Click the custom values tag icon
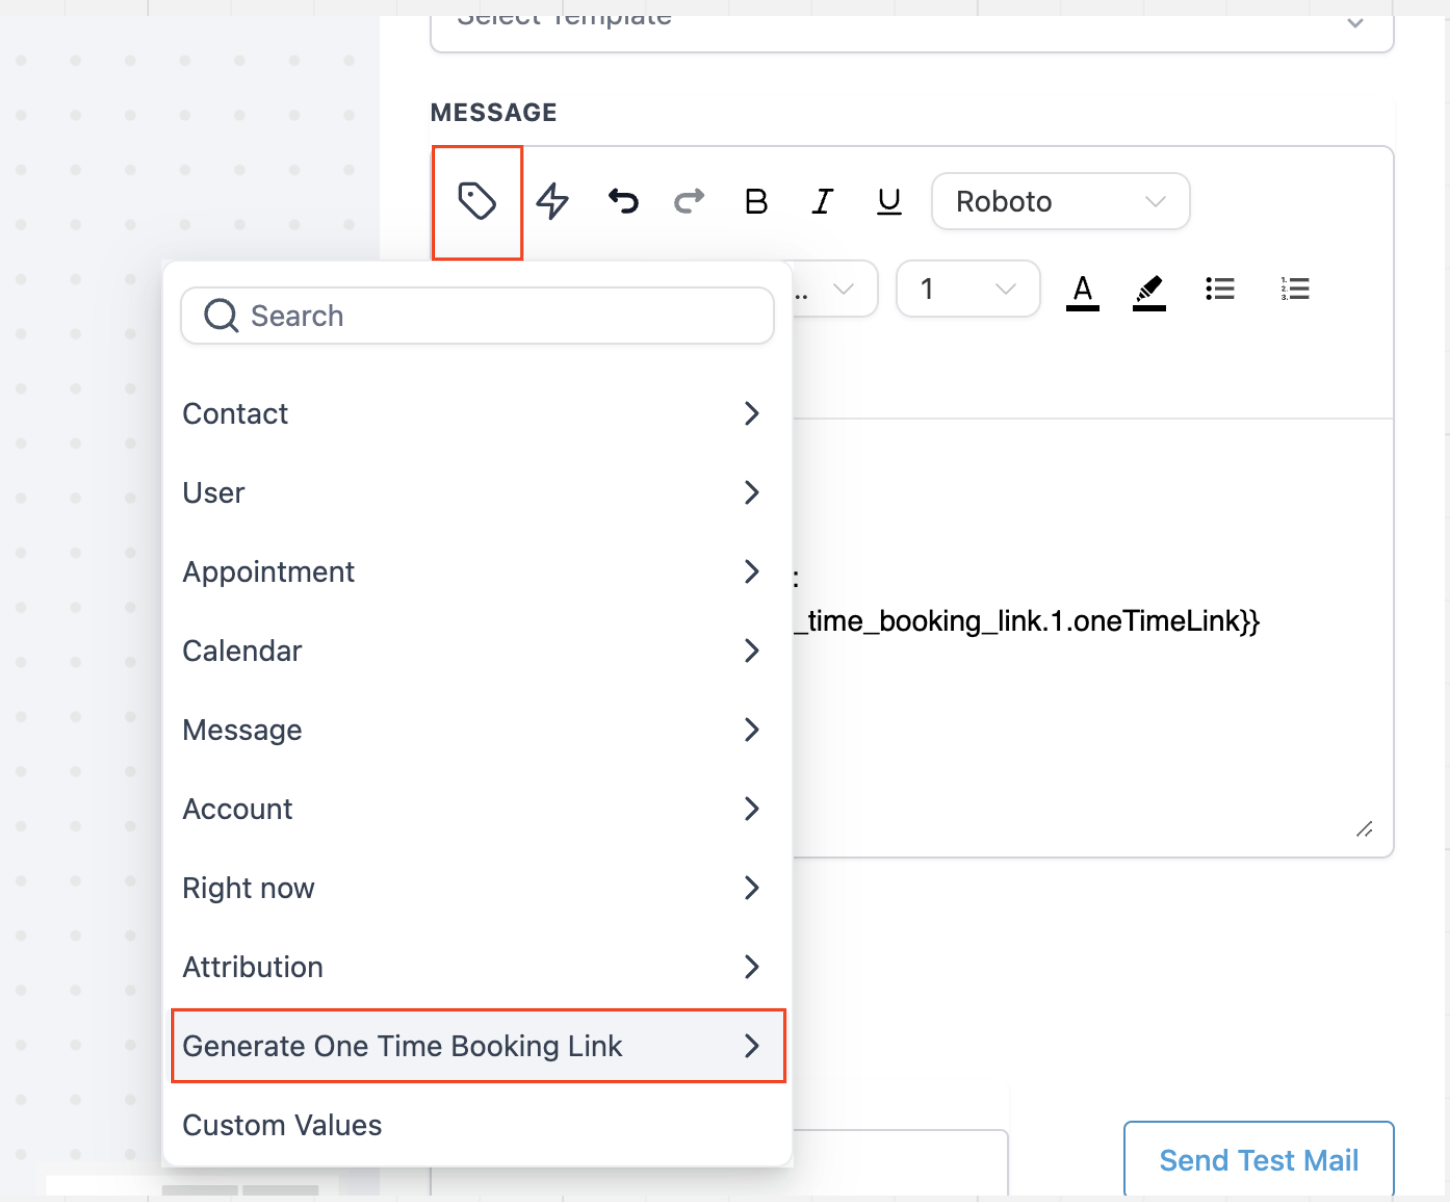Image resolution: width=1450 pixels, height=1202 pixels. 477,202
